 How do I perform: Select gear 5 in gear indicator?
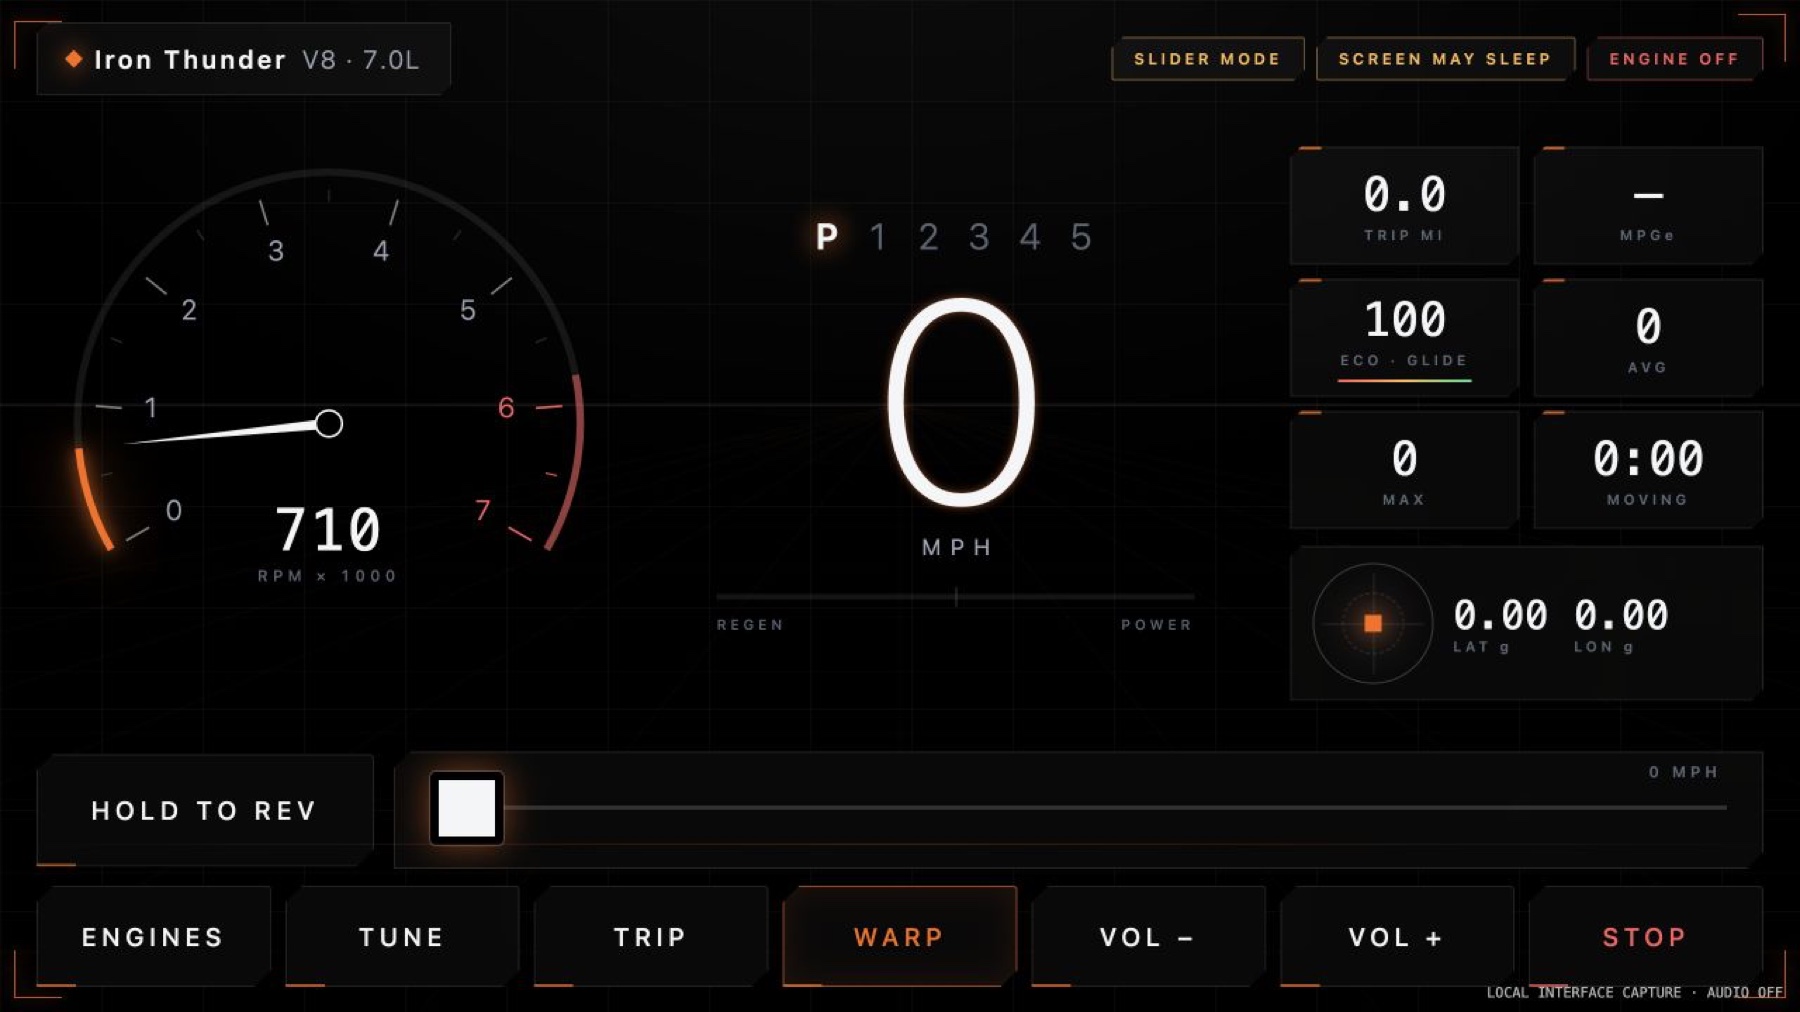point(1081,237)
